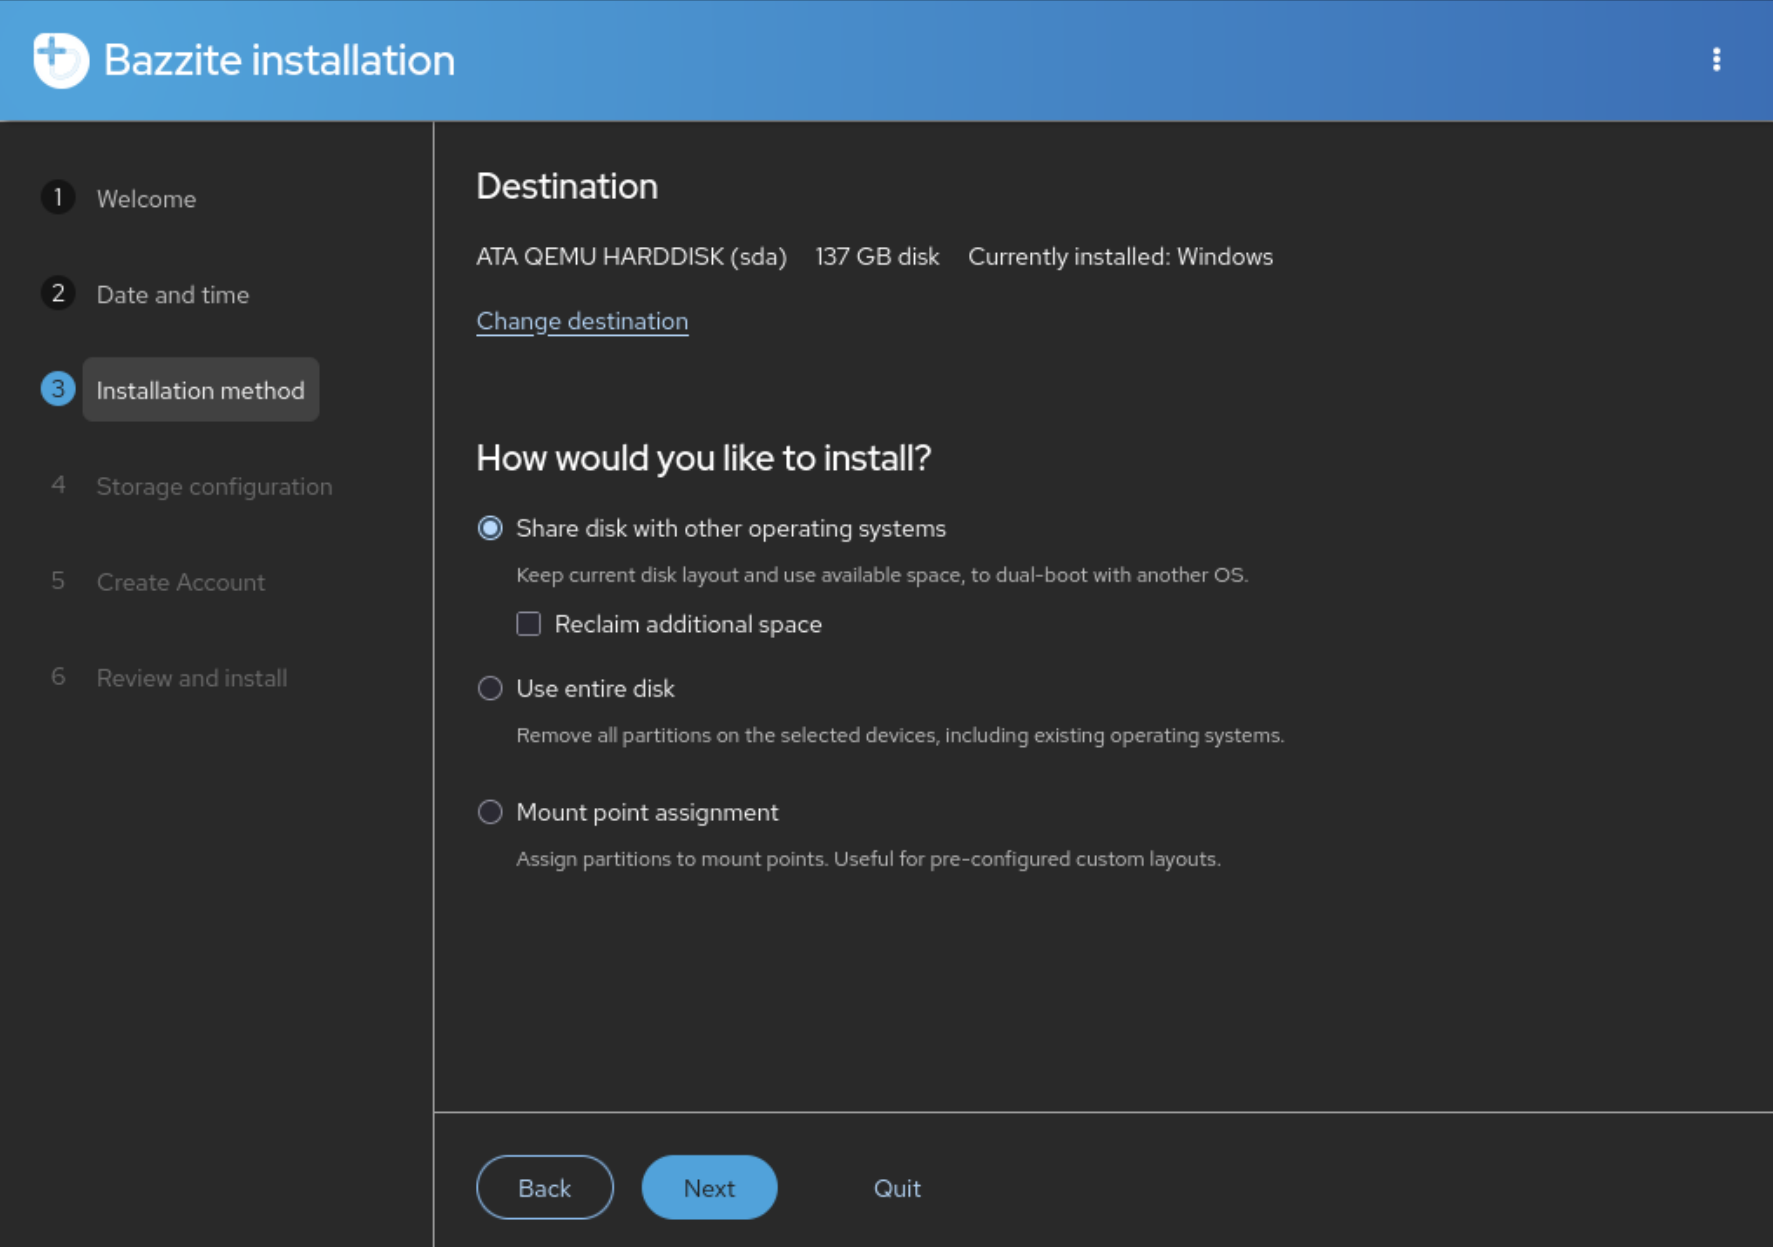Click the highlighted step 3 circle
Screen dimensions: 1773x1247
click(58, 389)
